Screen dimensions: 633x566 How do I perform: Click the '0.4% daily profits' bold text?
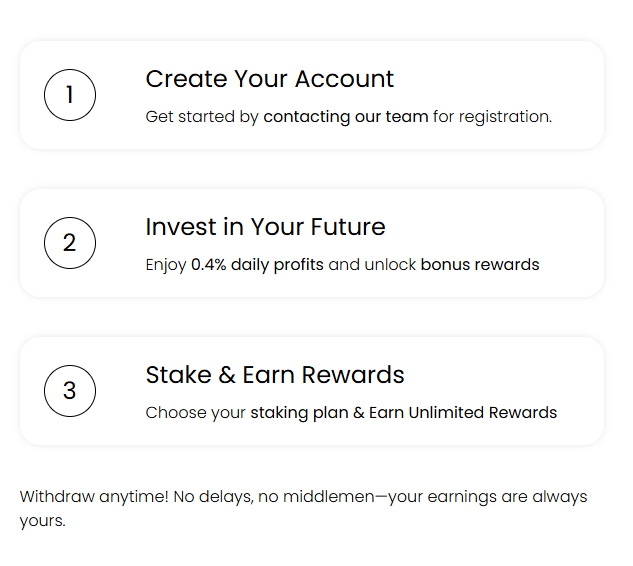tap(257, 265)
